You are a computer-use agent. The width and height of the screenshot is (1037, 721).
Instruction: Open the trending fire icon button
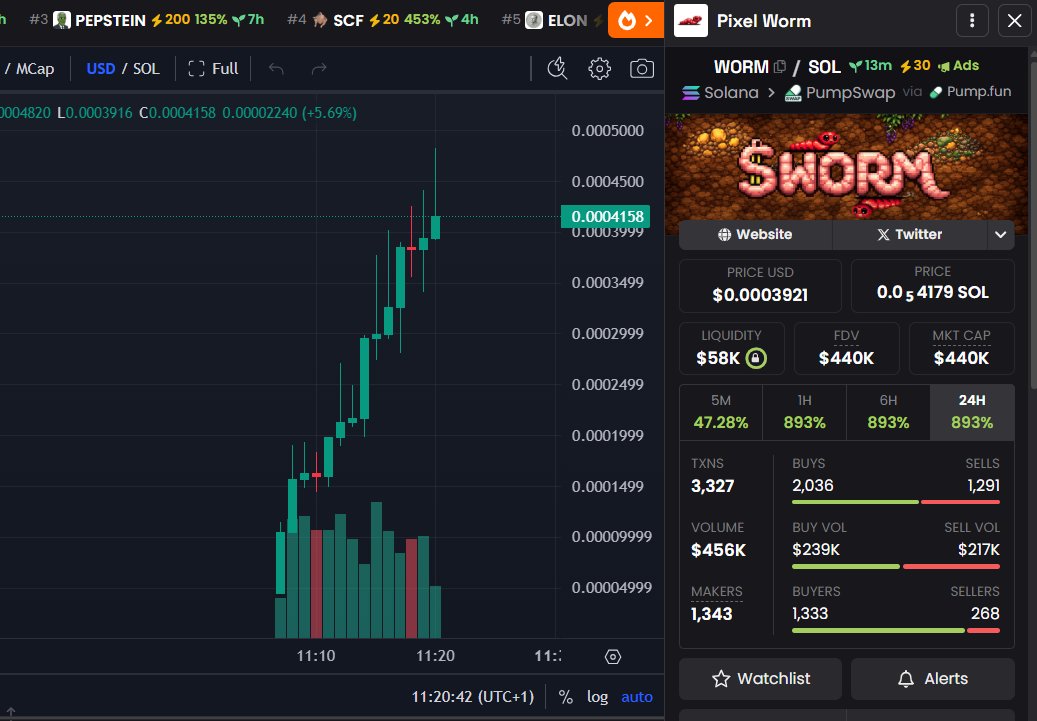636,21
